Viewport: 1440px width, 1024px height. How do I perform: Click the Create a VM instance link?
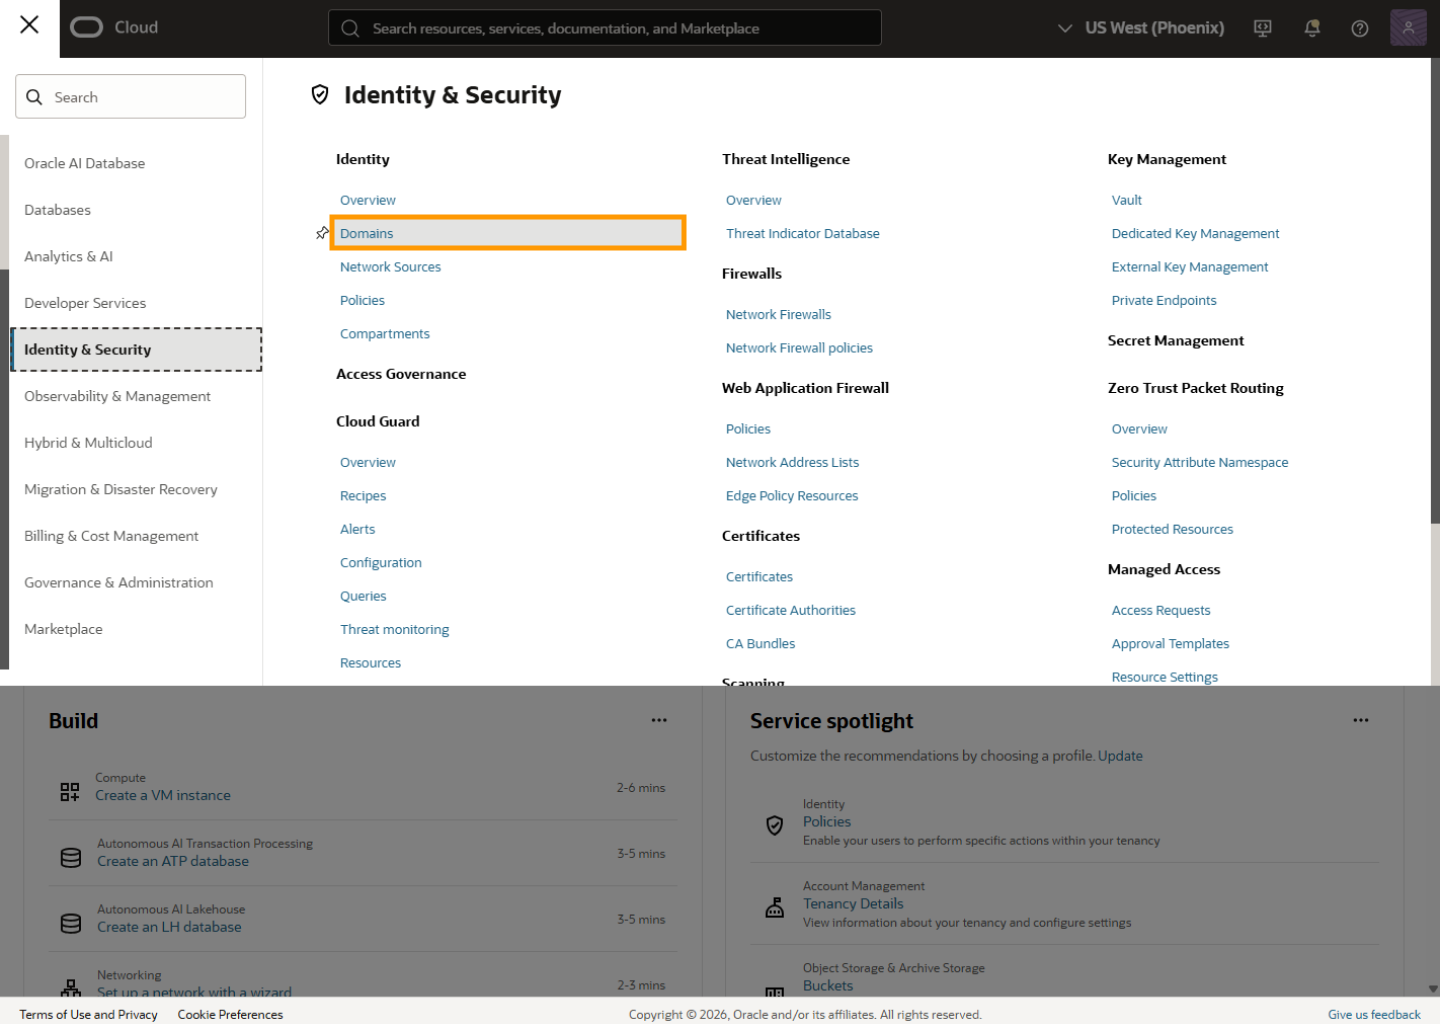[163, 796]
